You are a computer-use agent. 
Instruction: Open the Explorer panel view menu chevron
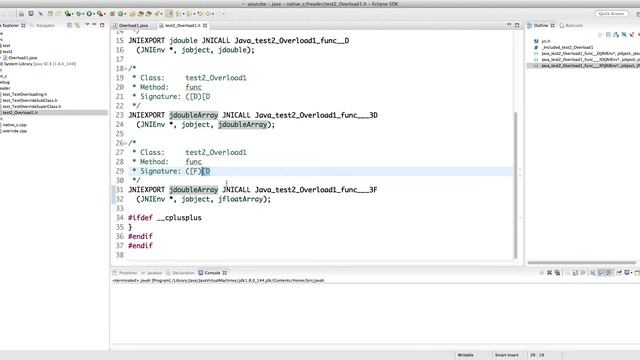click(87, 24)
